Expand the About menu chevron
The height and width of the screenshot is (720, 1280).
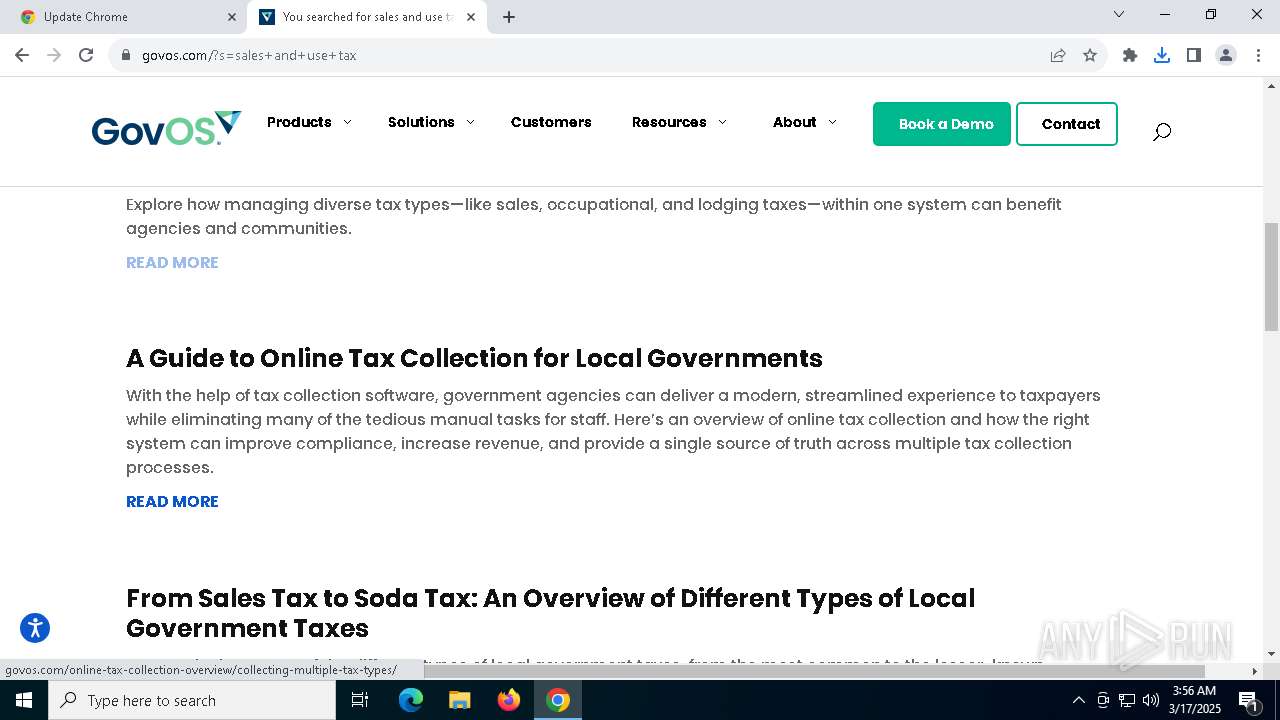[x=832, y=122]
